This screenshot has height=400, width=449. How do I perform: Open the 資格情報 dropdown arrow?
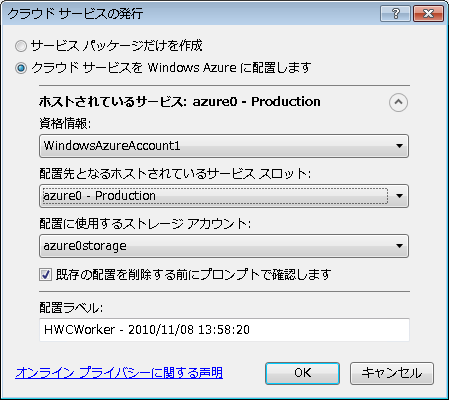tap(399, 146)
